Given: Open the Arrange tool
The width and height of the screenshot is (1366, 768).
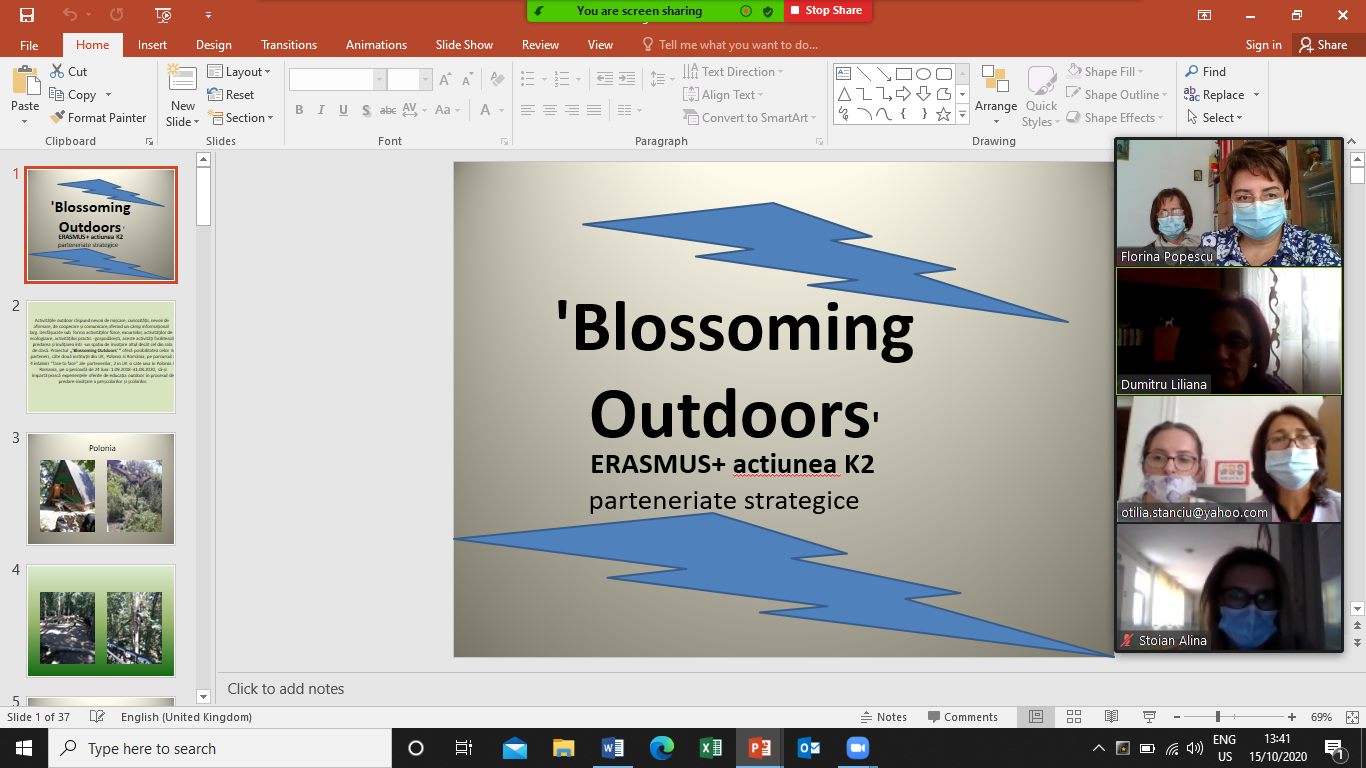Looking at the screenshot, I should [x=995, y=95].
